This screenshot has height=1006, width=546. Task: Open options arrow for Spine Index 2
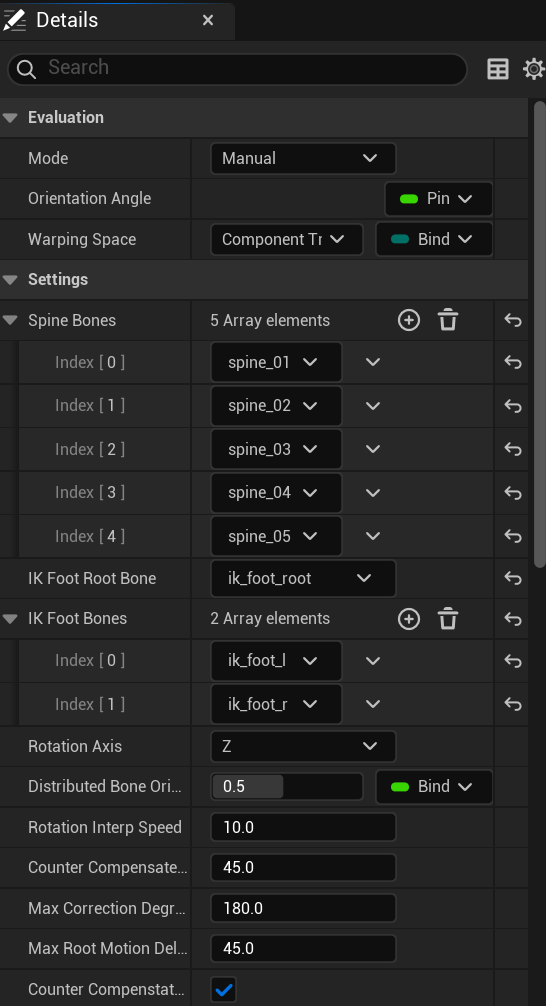(x=373, y=449)
